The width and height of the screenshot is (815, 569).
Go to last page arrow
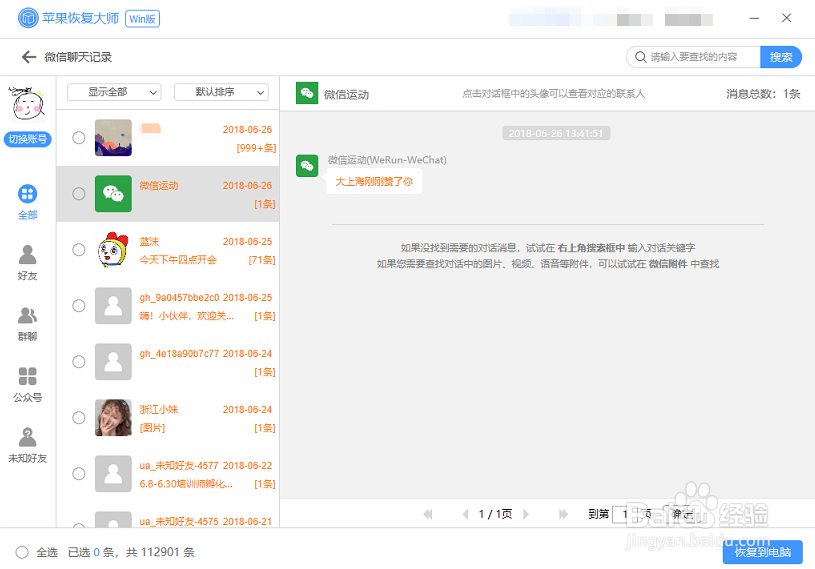pos(563,514)
